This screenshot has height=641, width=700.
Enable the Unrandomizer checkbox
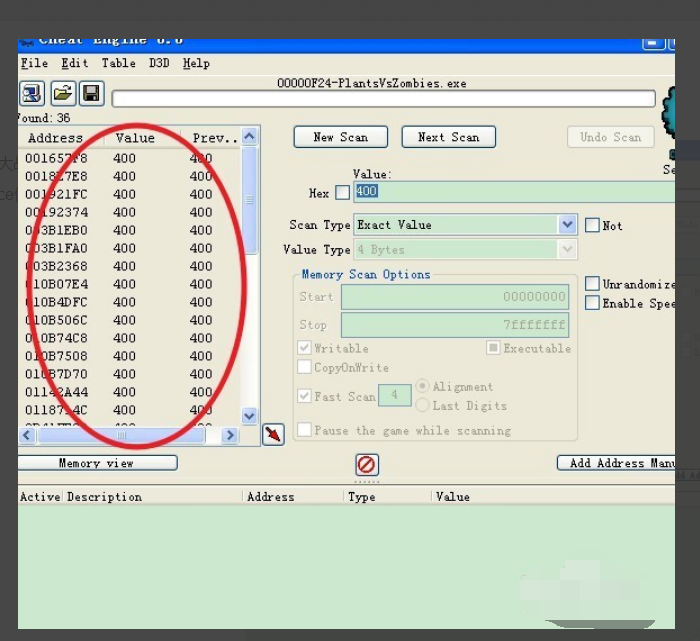coord(592,285)
